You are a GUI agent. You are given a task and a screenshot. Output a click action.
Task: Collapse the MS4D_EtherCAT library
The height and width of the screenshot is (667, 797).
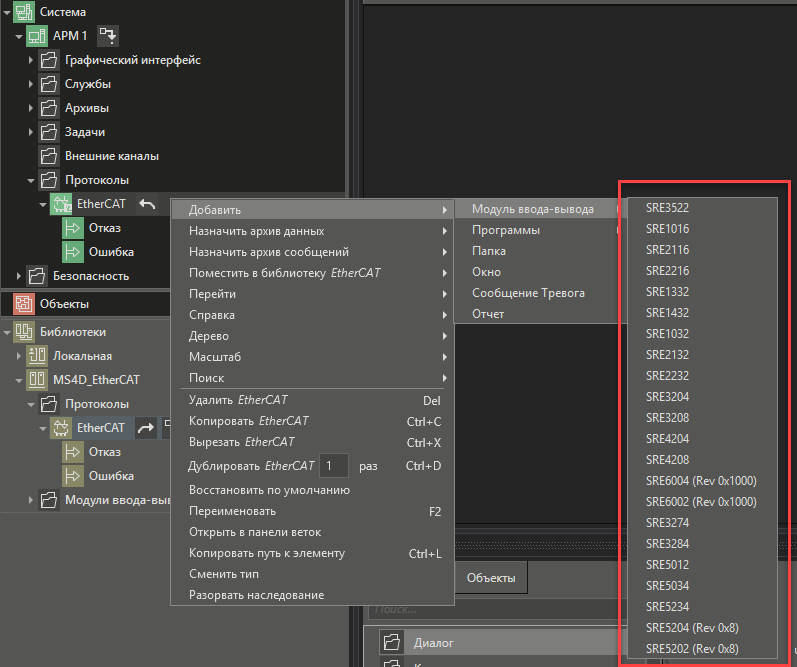point(19,380)
